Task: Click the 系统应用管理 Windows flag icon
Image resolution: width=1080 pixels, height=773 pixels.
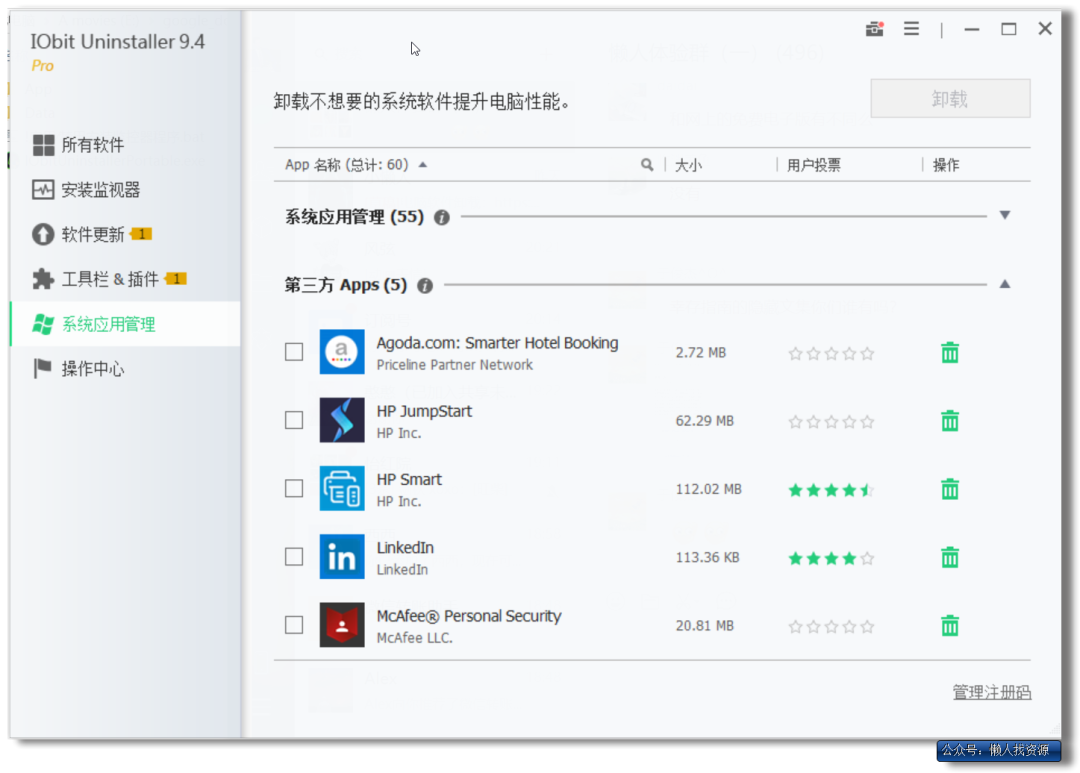Action: tap(43, 324)
